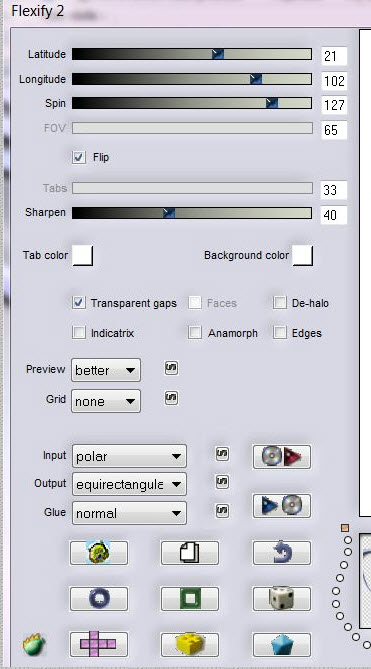Click the Latitude slider track
The width and height of the screenshot is (371, 669).
(192, 54)
